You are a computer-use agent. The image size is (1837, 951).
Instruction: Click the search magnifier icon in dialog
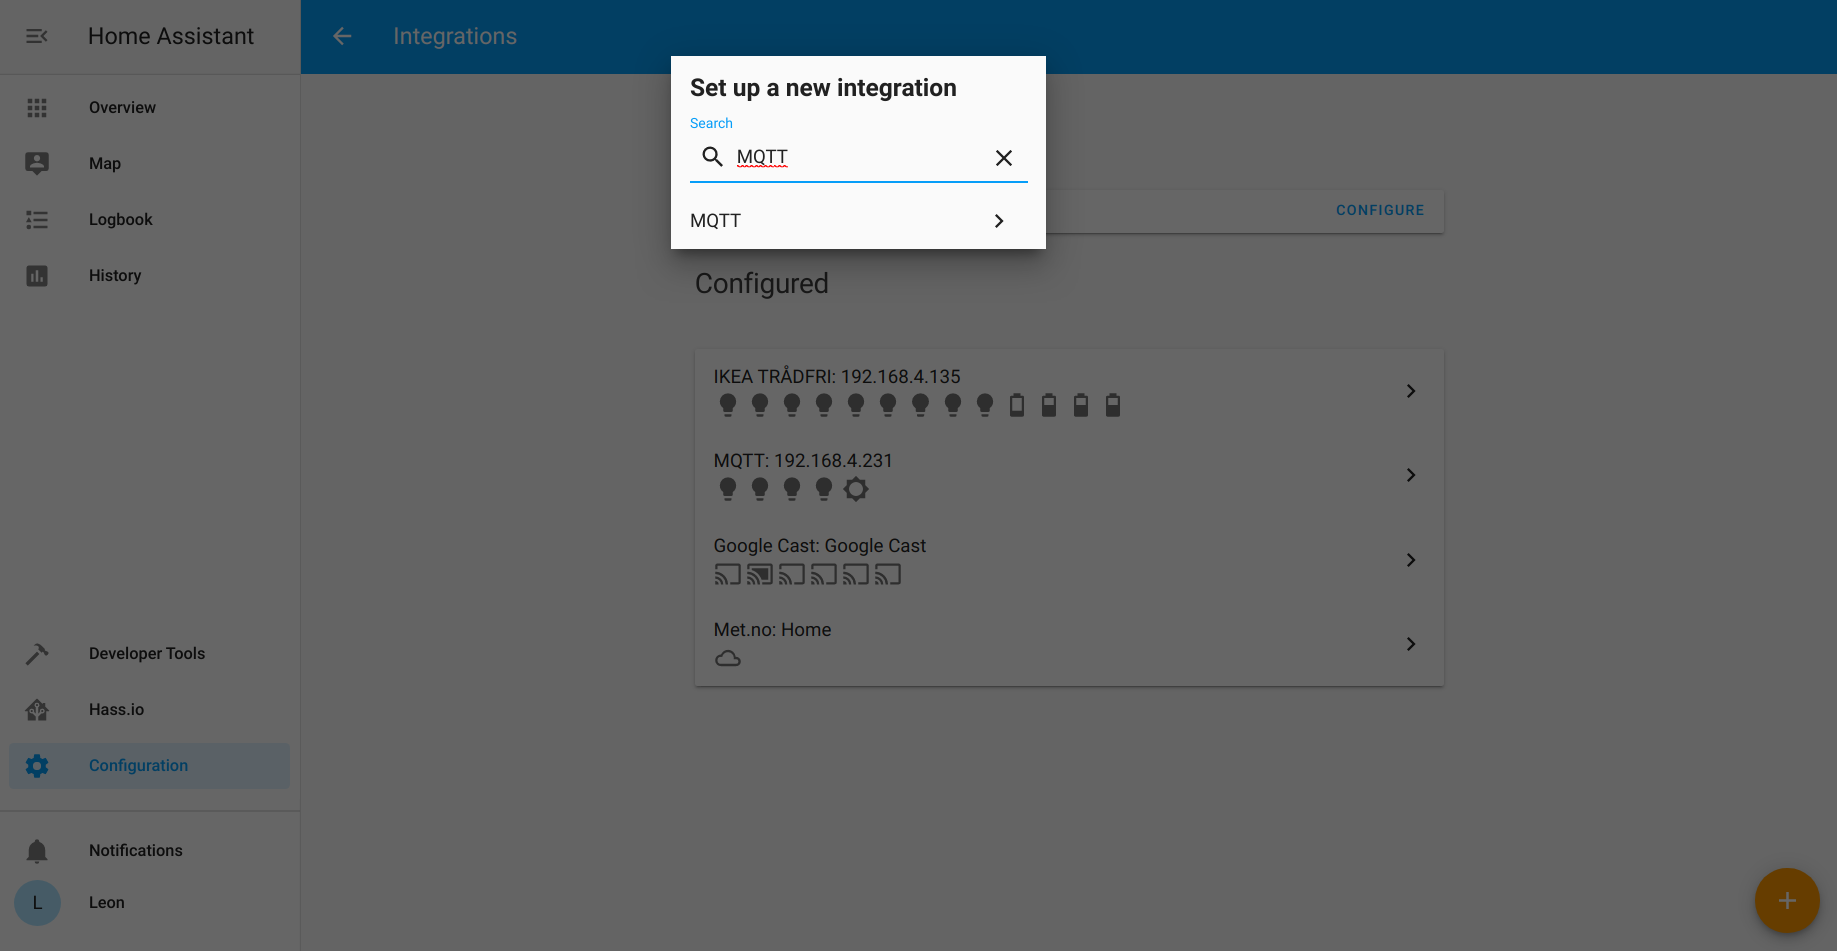tap(712, 156)
